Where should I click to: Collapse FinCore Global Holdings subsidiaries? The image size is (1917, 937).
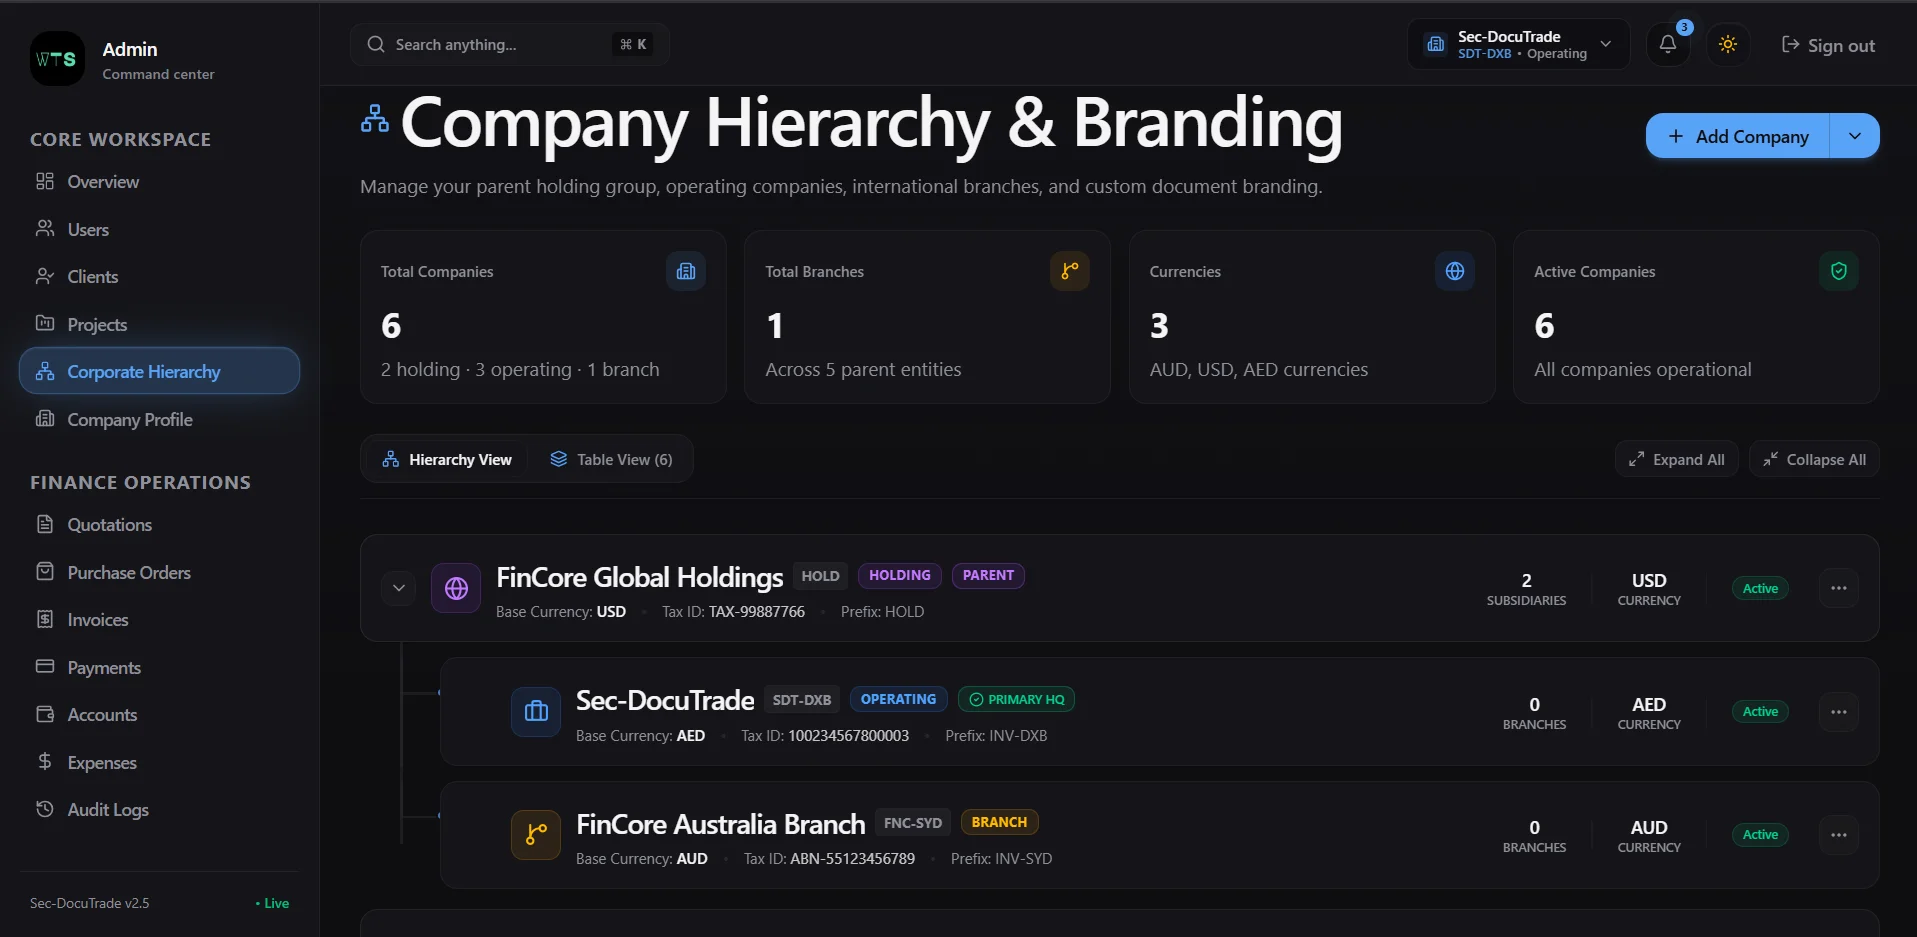point(399,588)
